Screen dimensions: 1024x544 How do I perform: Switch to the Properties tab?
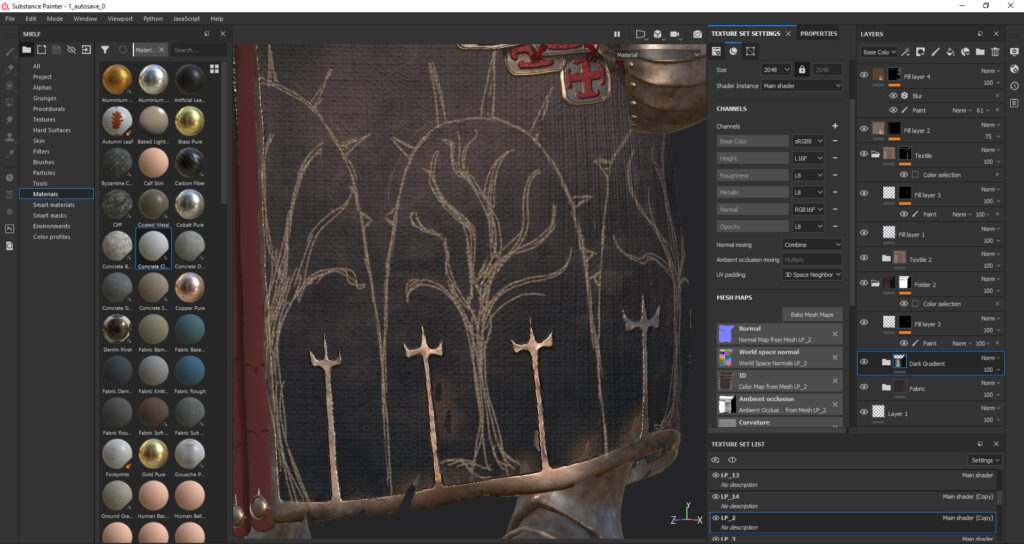(819, 34)
